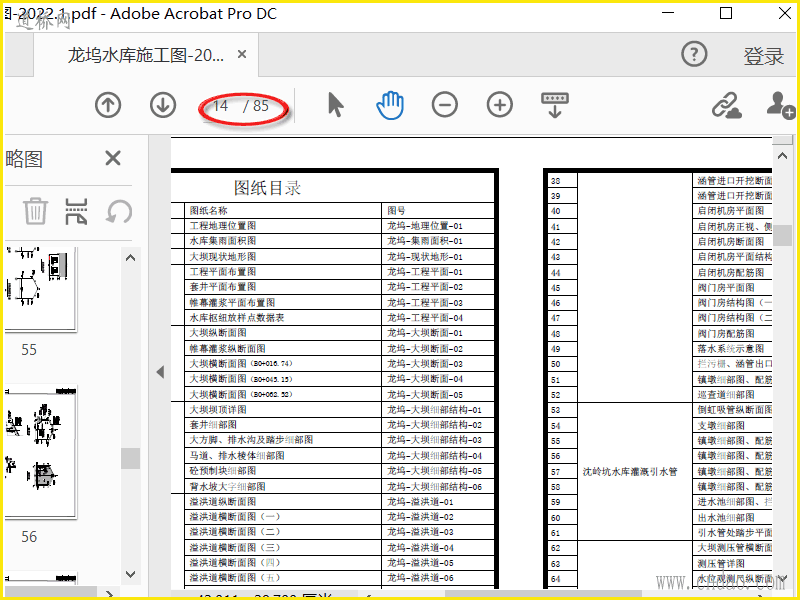This screenshot has width=800, height=600.
Task: Rotate page with the rotate icon
Action: pos(119,211)
